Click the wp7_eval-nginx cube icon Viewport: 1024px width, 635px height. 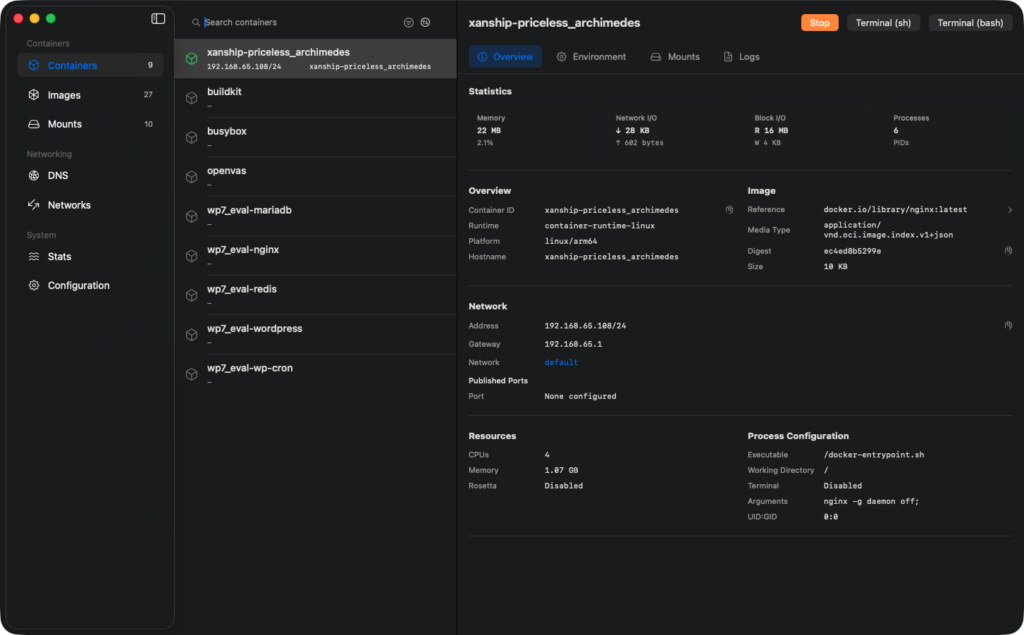point(191,256)
